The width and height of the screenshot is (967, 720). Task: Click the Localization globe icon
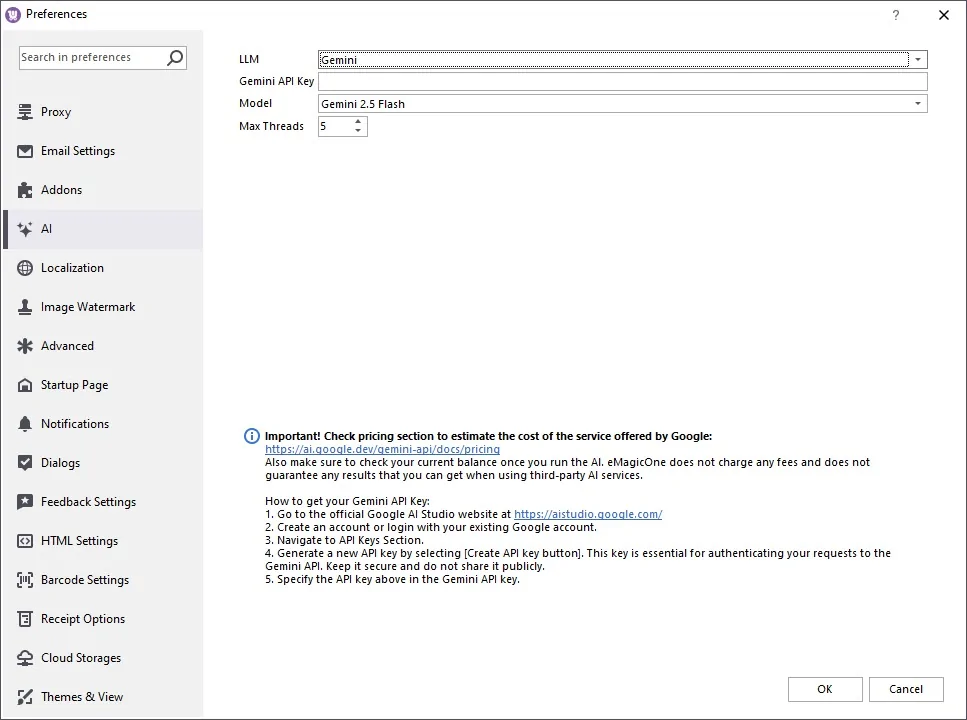click(x=25, y=268)
